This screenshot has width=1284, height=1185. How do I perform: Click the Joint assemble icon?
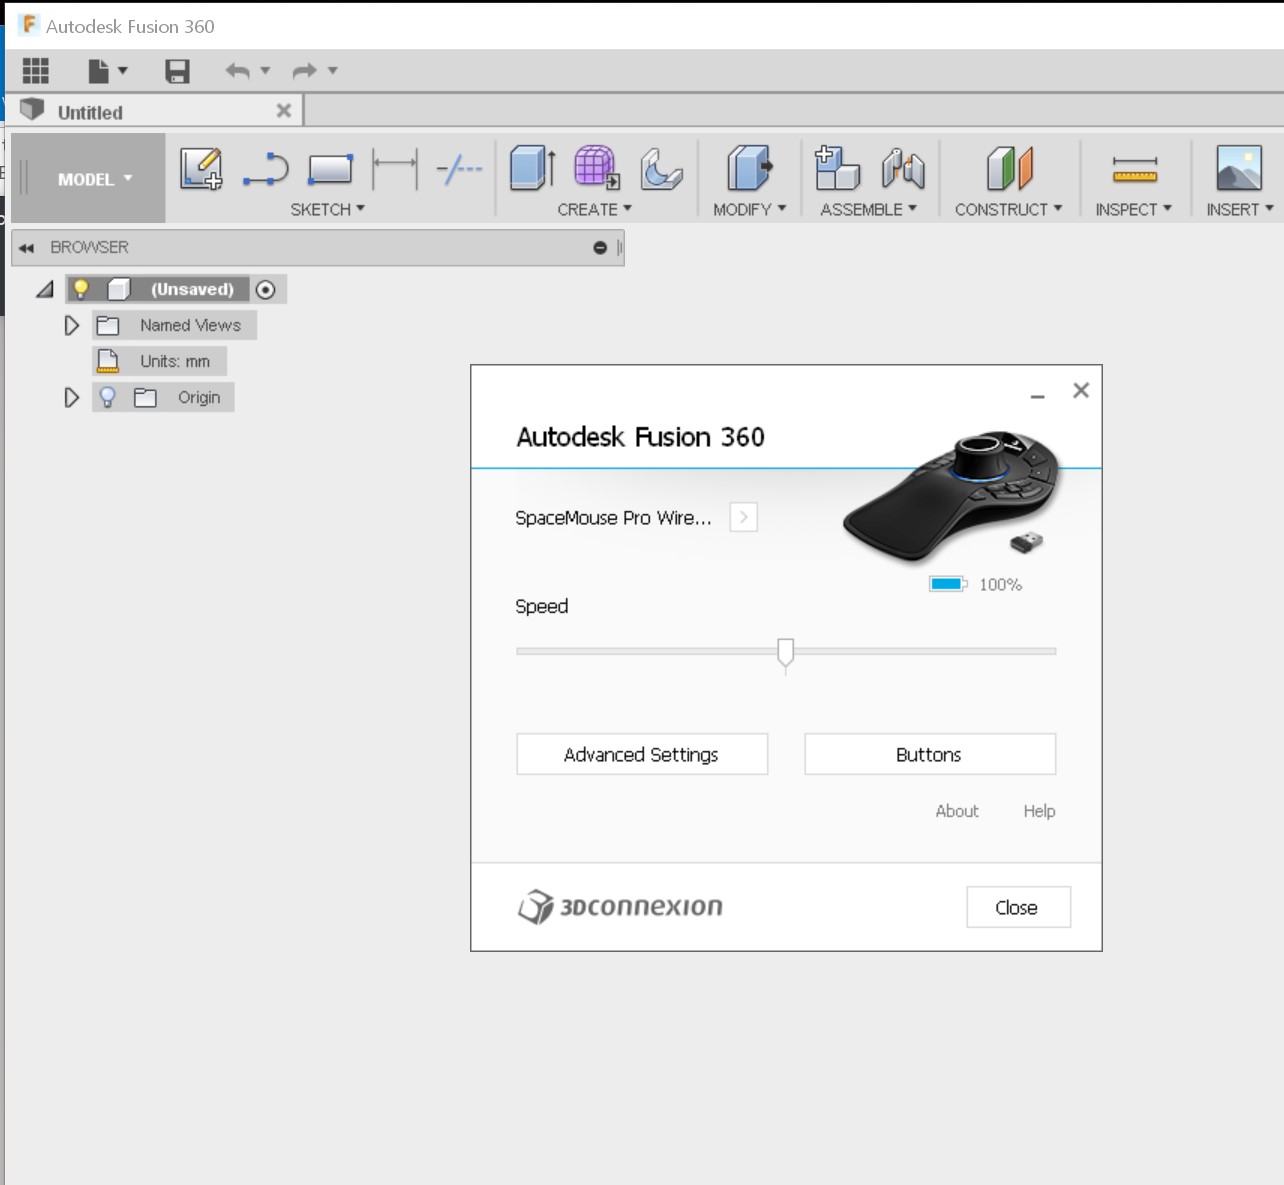point(903,168)
